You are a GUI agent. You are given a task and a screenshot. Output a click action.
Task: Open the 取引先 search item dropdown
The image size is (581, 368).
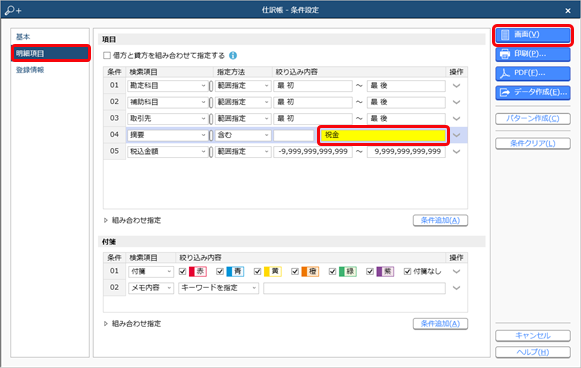click(x=167, y=119)
